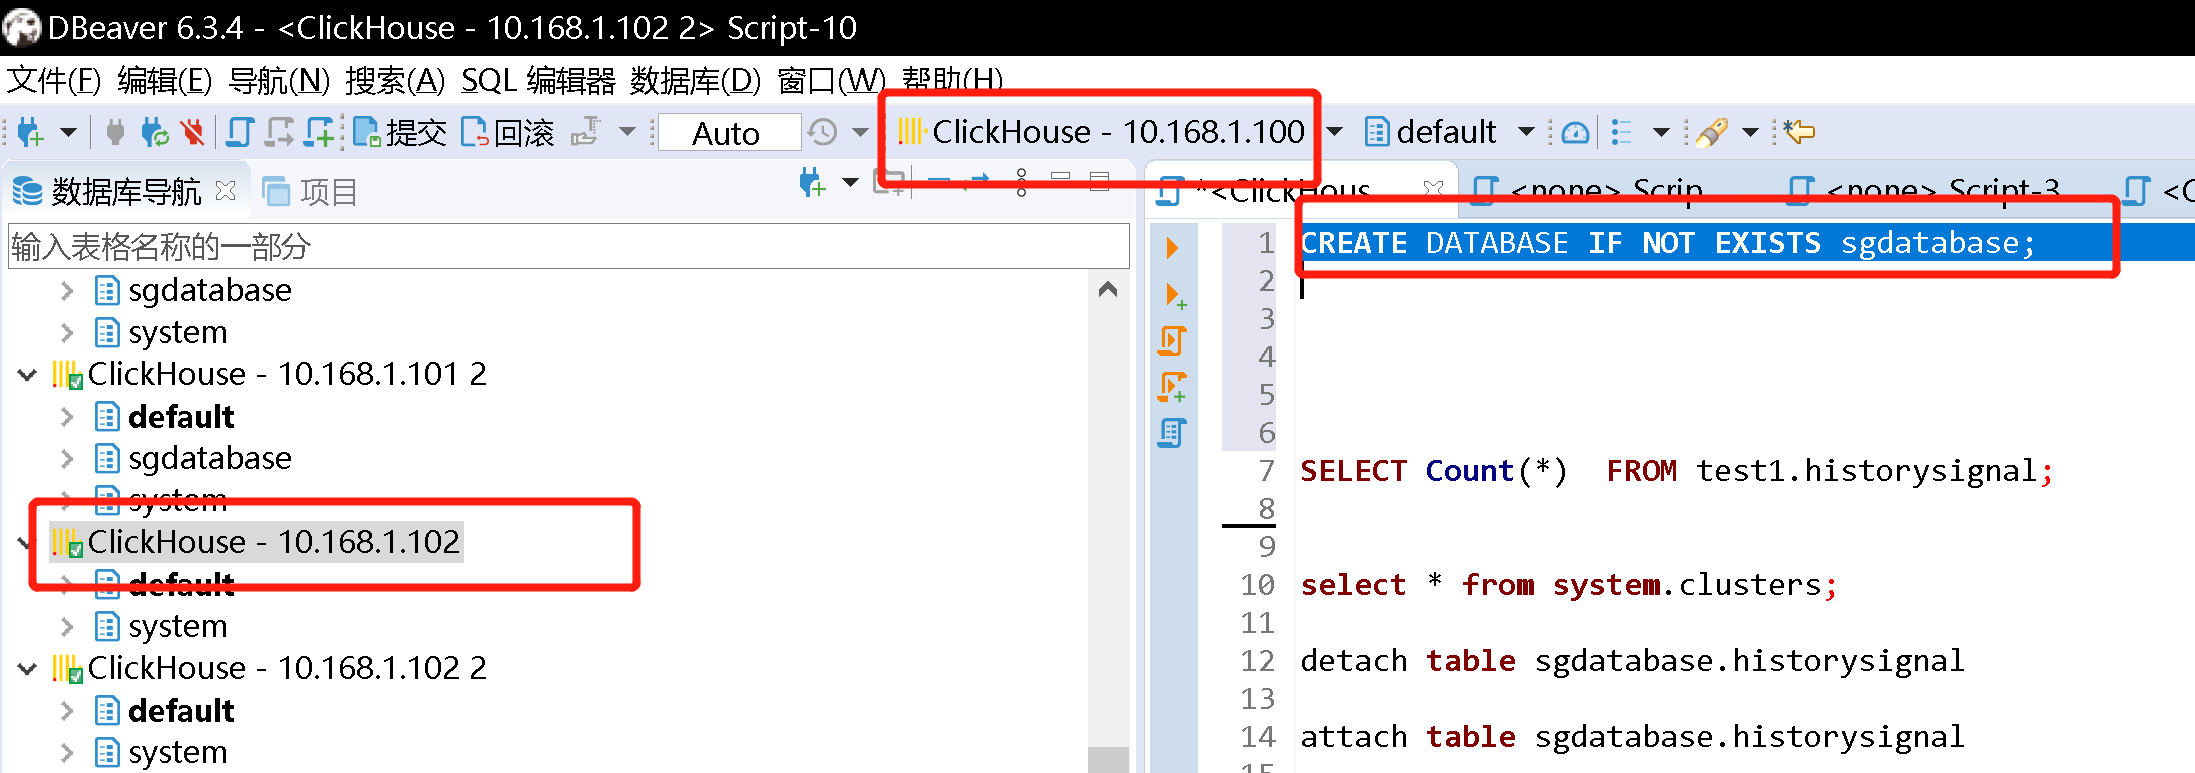Click the bulleted list toolbar icon
The width and height of the screenshot is (2195, 773).
point(1622,132)
